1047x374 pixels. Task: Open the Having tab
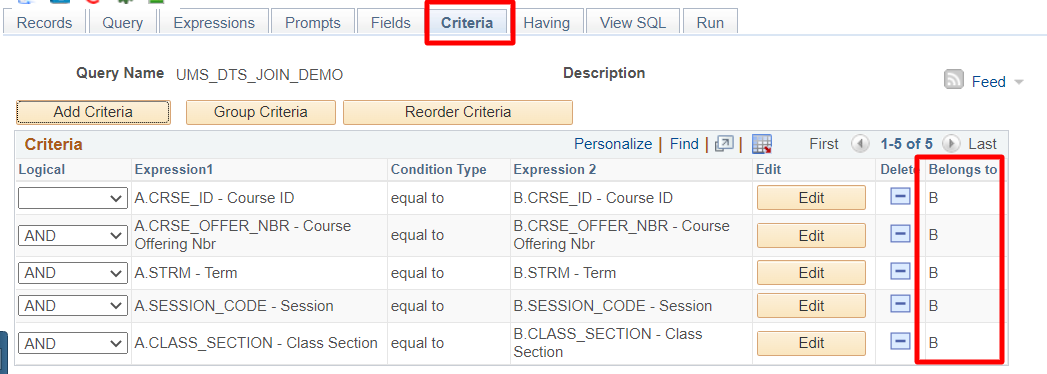[547, 23]
